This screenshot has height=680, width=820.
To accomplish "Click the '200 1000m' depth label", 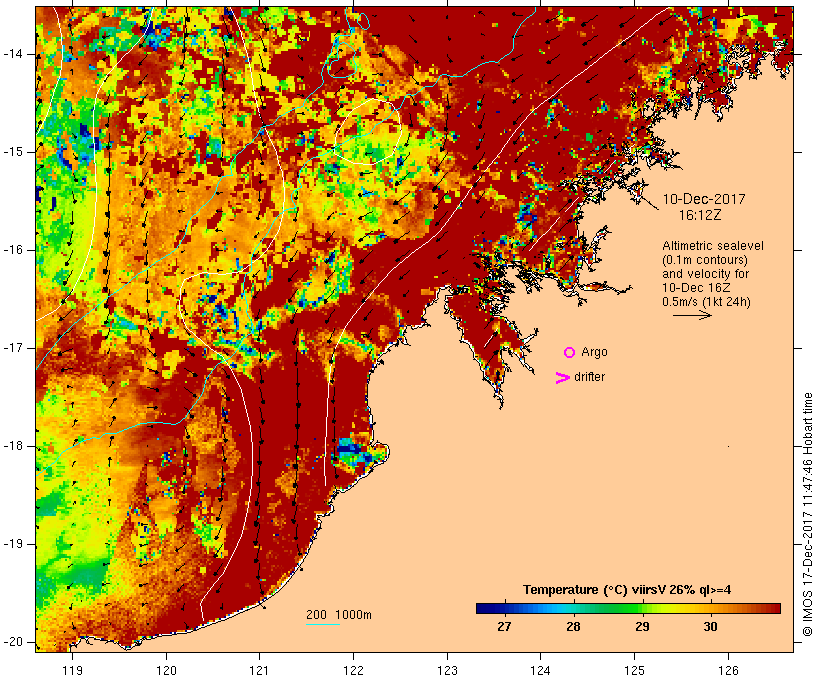I will click(x=339, y=615).
